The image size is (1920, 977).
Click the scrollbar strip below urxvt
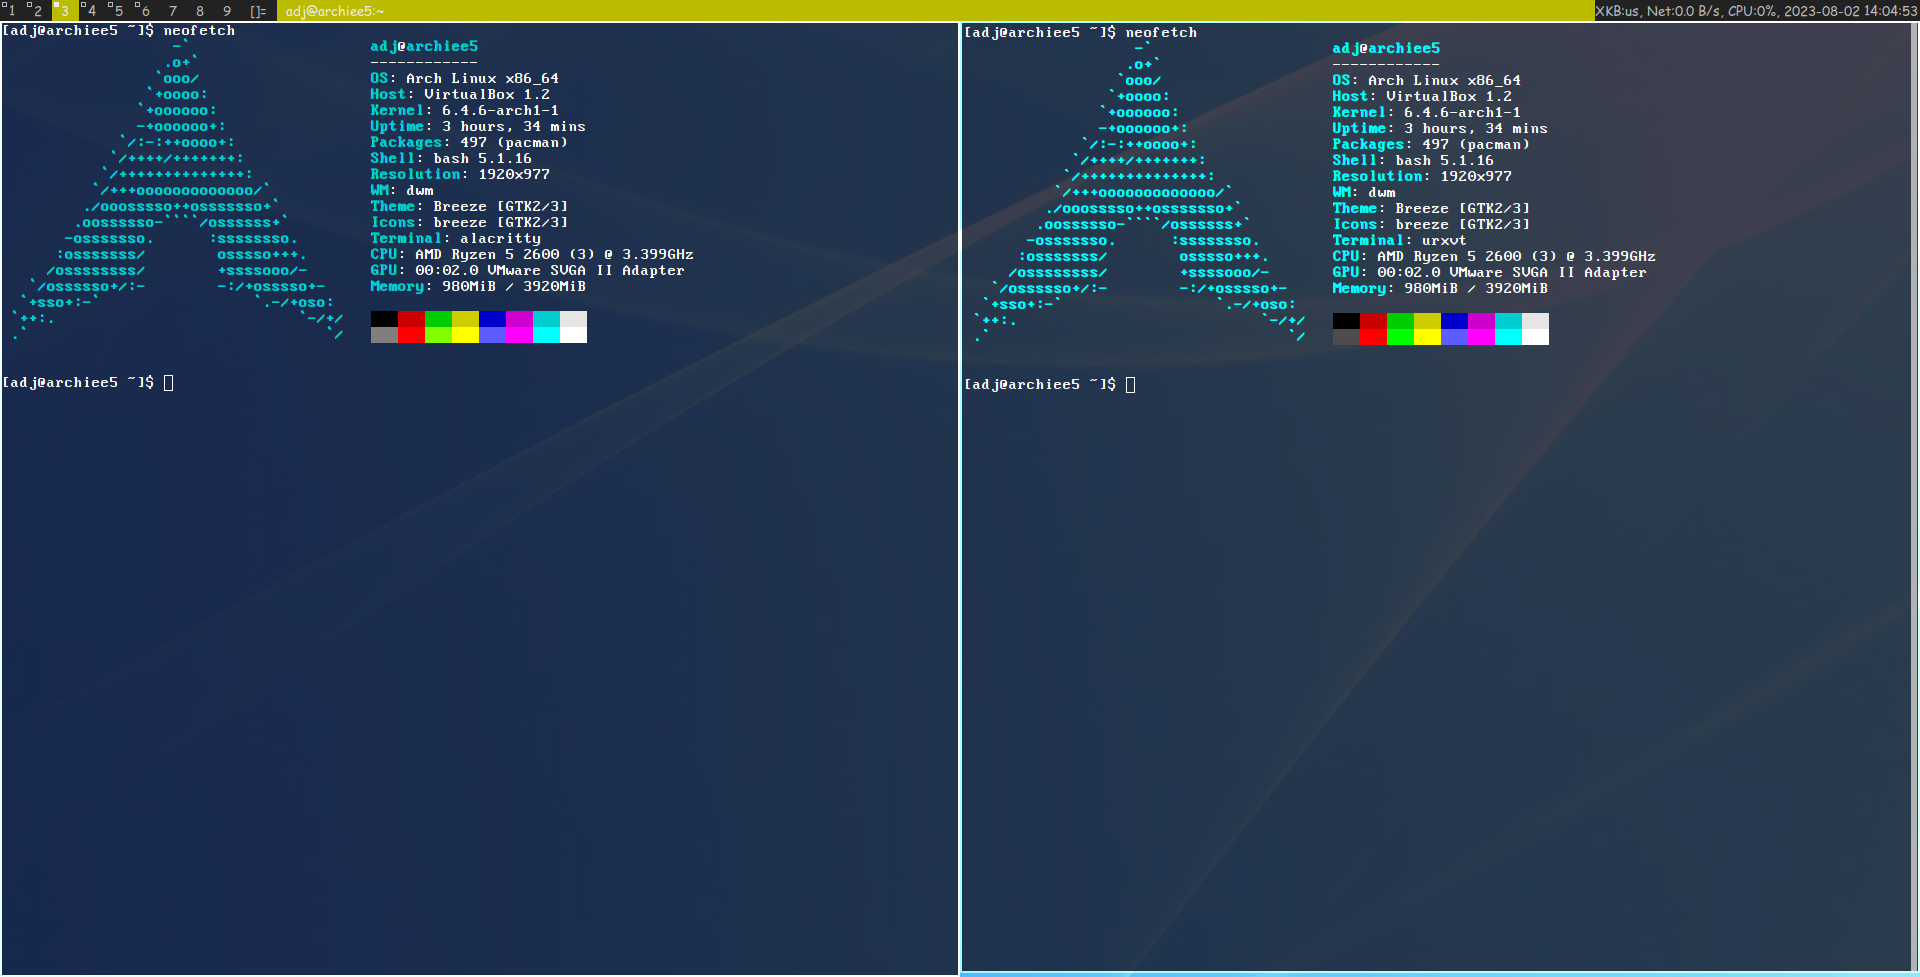coord(1440,972)
